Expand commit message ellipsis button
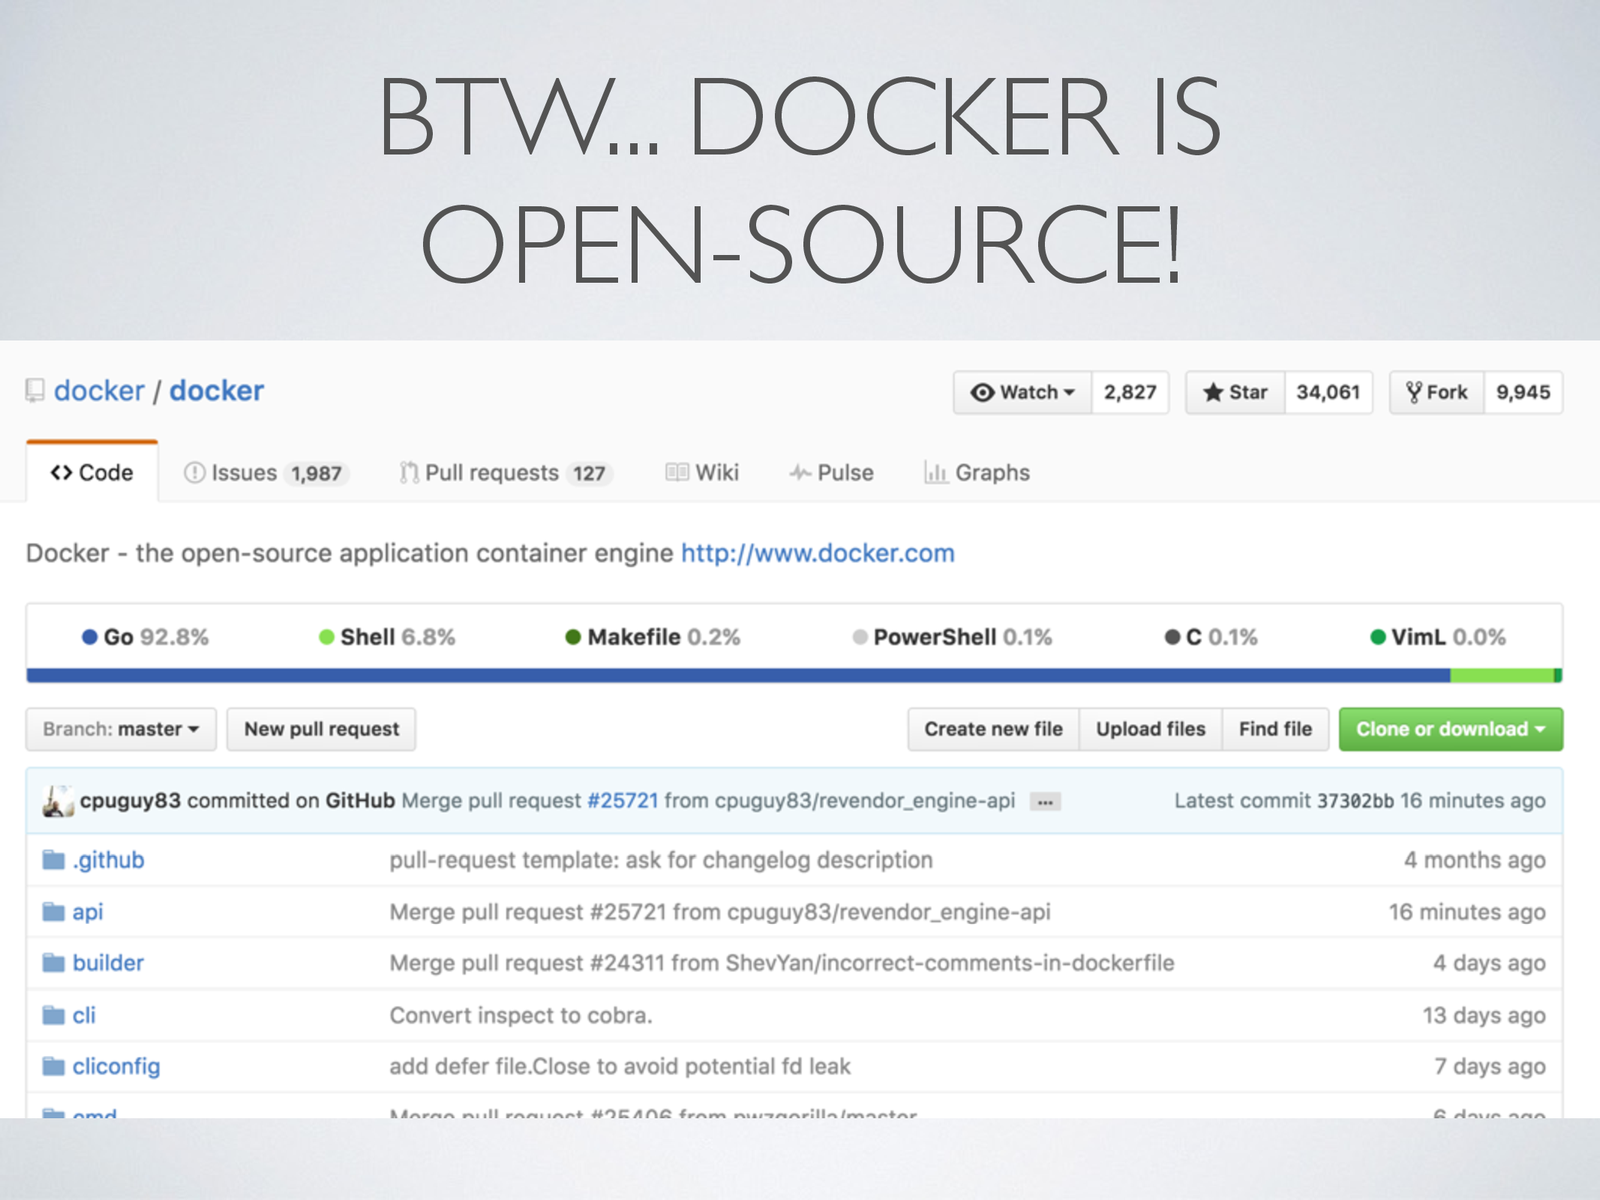 pyautogui.click(x=1045, y=801)
